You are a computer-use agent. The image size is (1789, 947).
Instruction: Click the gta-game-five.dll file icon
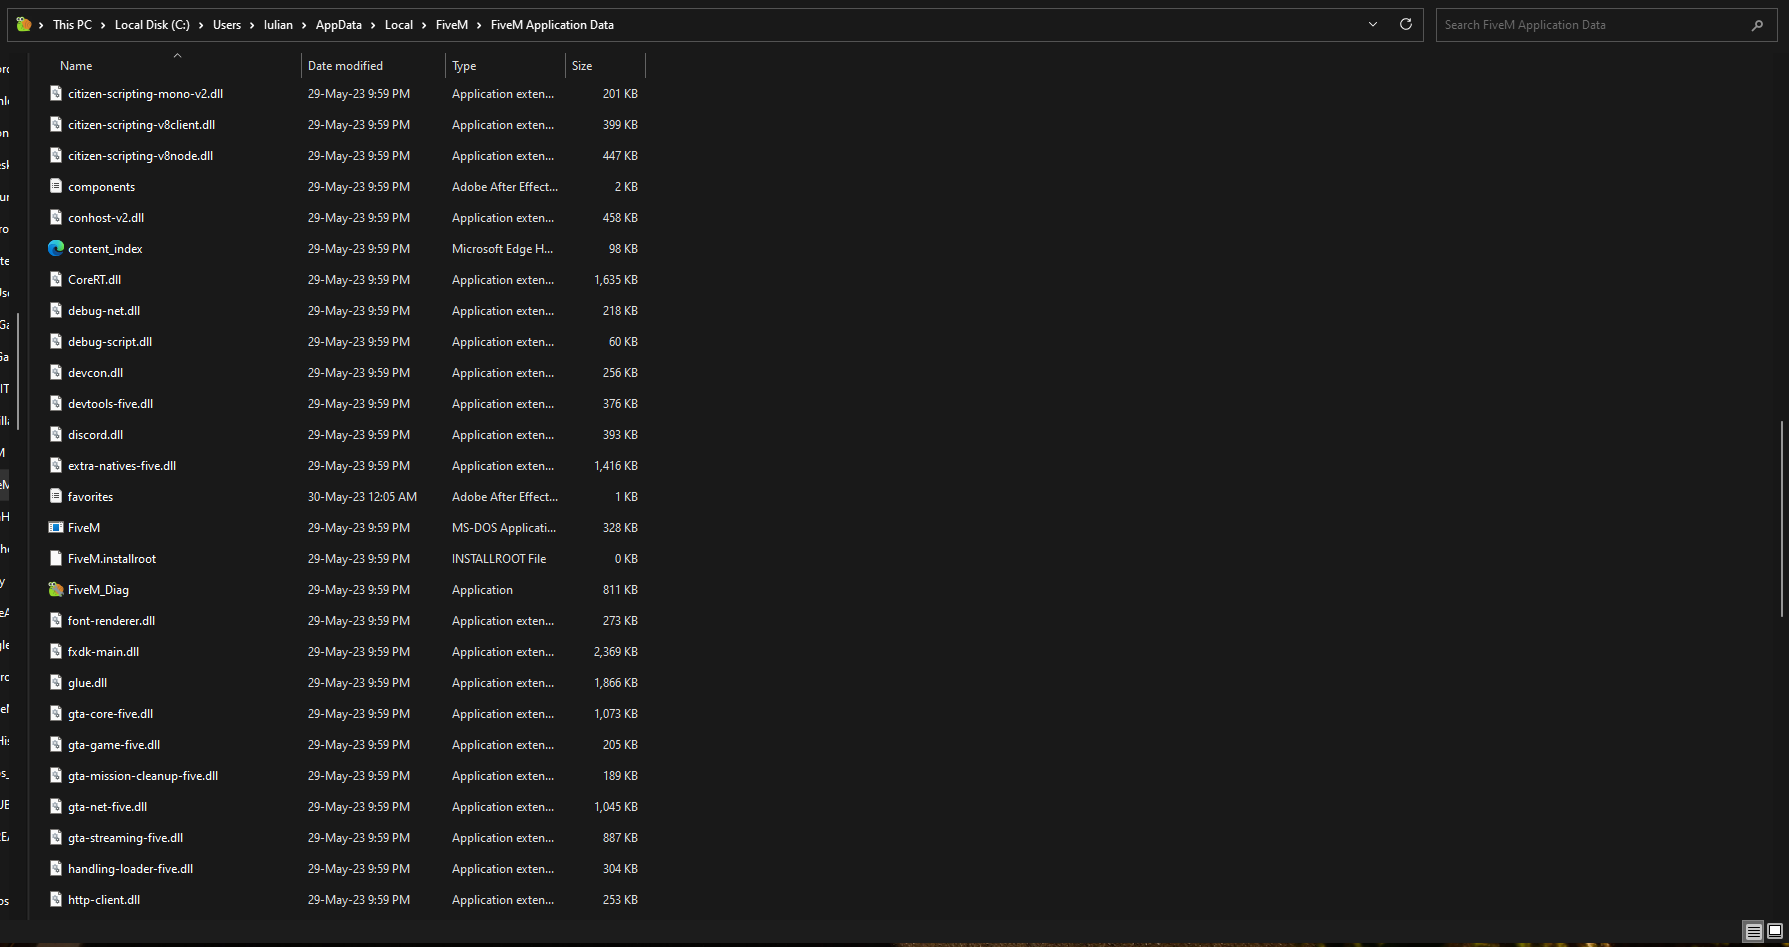[56, 744]
